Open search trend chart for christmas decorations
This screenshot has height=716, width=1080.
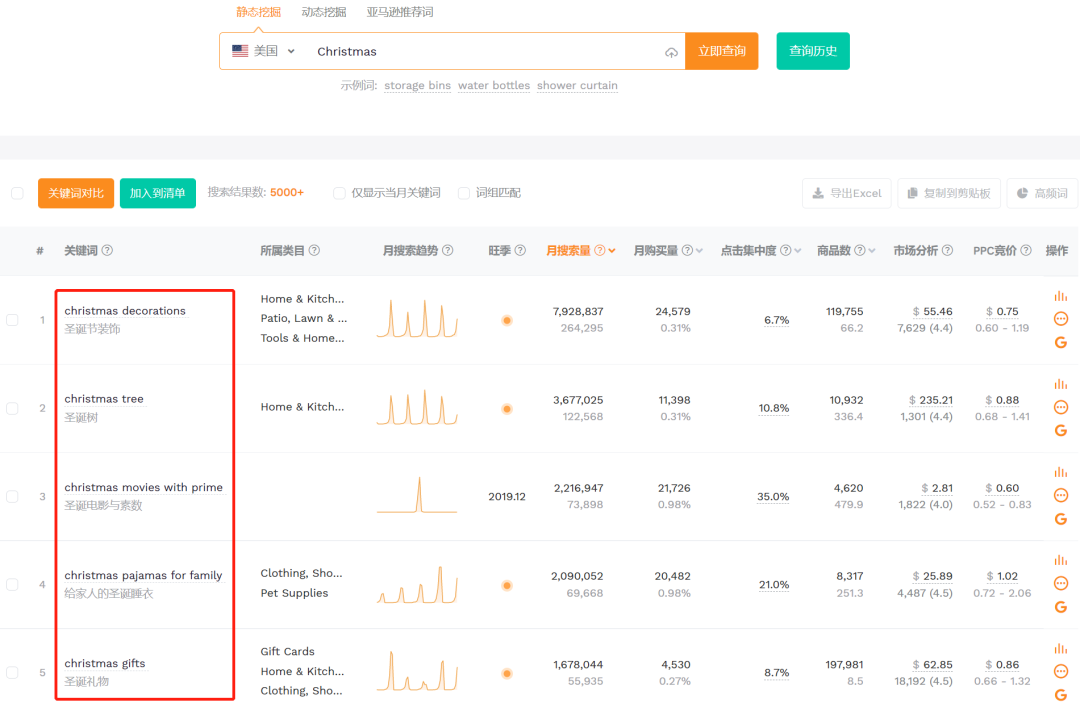coord(417,319)
